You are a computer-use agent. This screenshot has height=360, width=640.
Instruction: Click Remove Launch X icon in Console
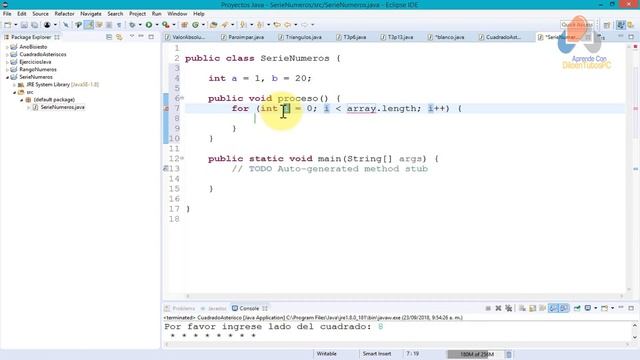click(498, 308)
